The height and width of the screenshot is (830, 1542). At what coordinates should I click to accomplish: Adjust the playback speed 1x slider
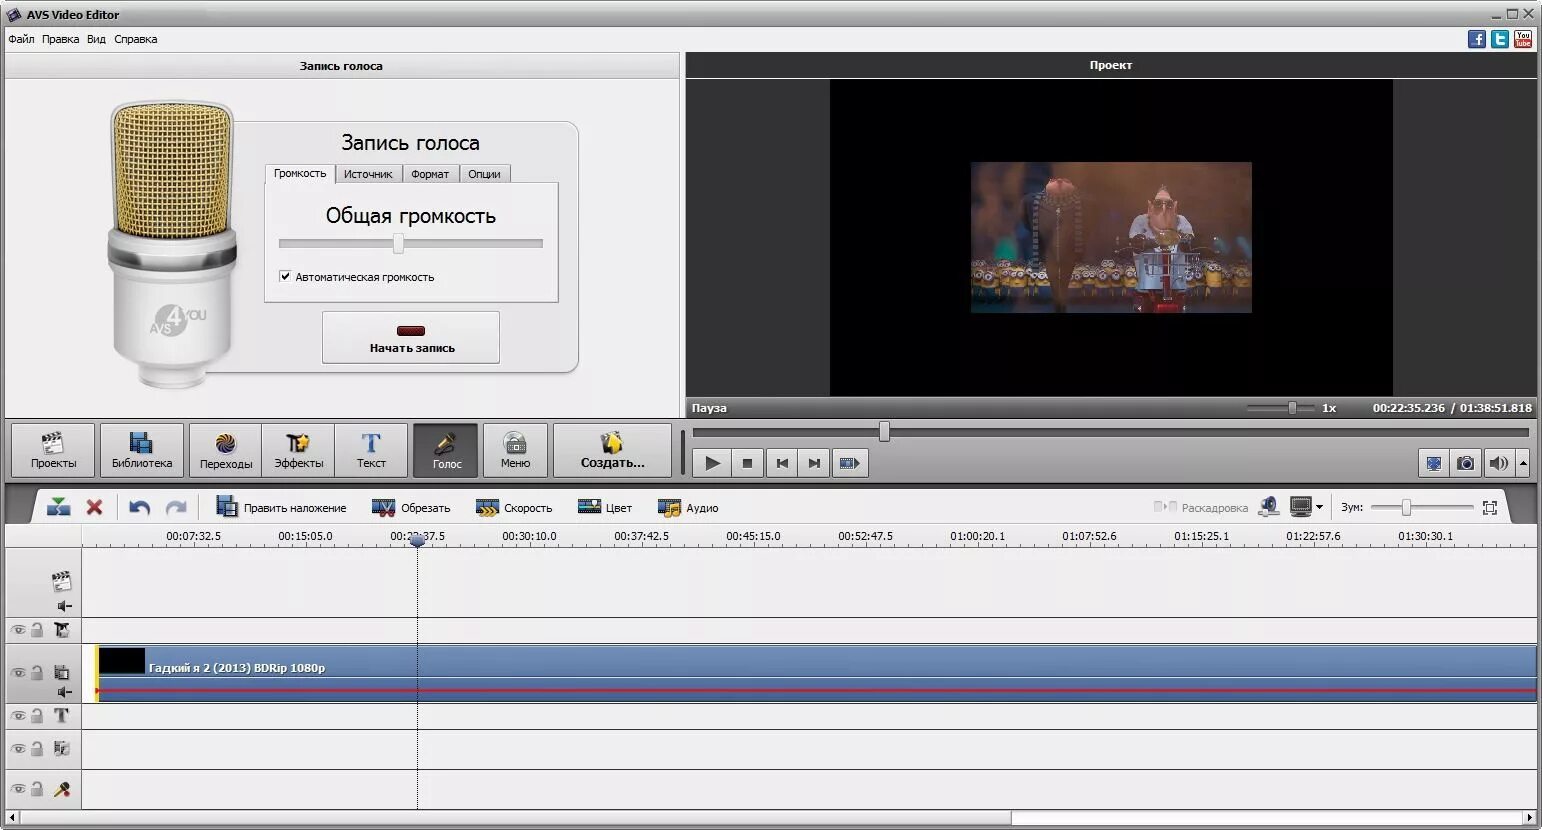click(1292, 408)
